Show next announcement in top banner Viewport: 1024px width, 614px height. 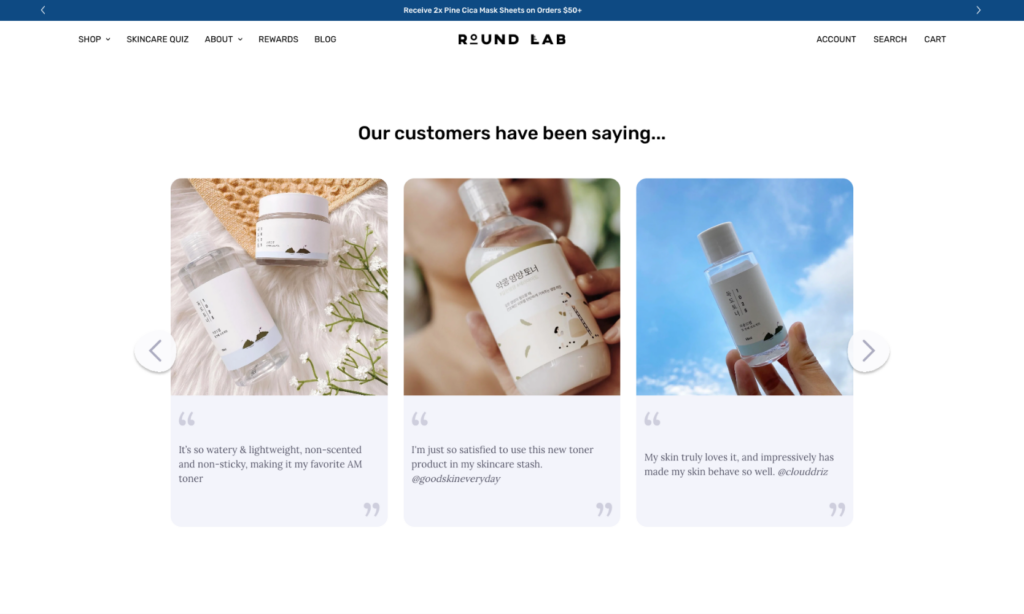(978, 10)
